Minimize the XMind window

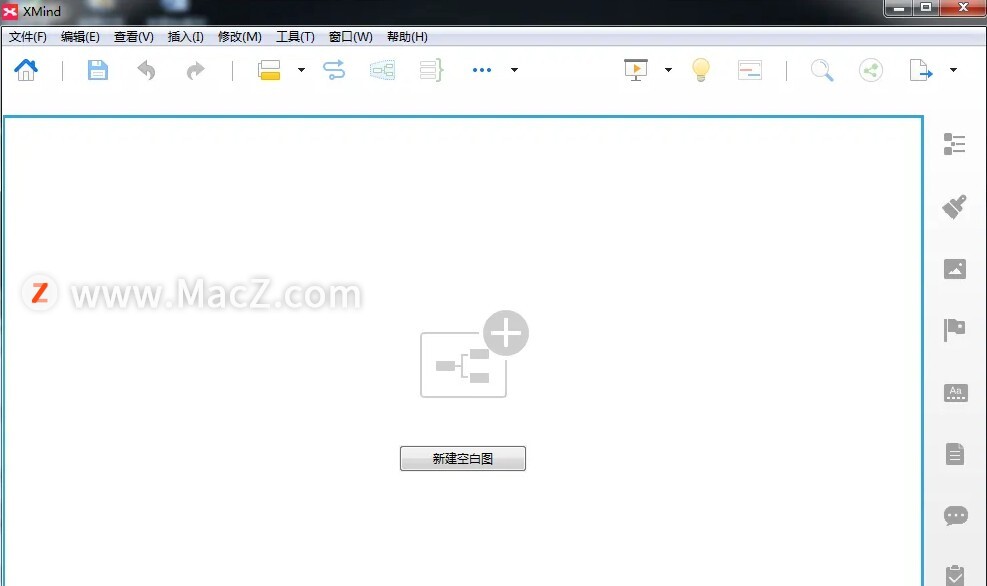pyautogui.click(x=899, y=8)
